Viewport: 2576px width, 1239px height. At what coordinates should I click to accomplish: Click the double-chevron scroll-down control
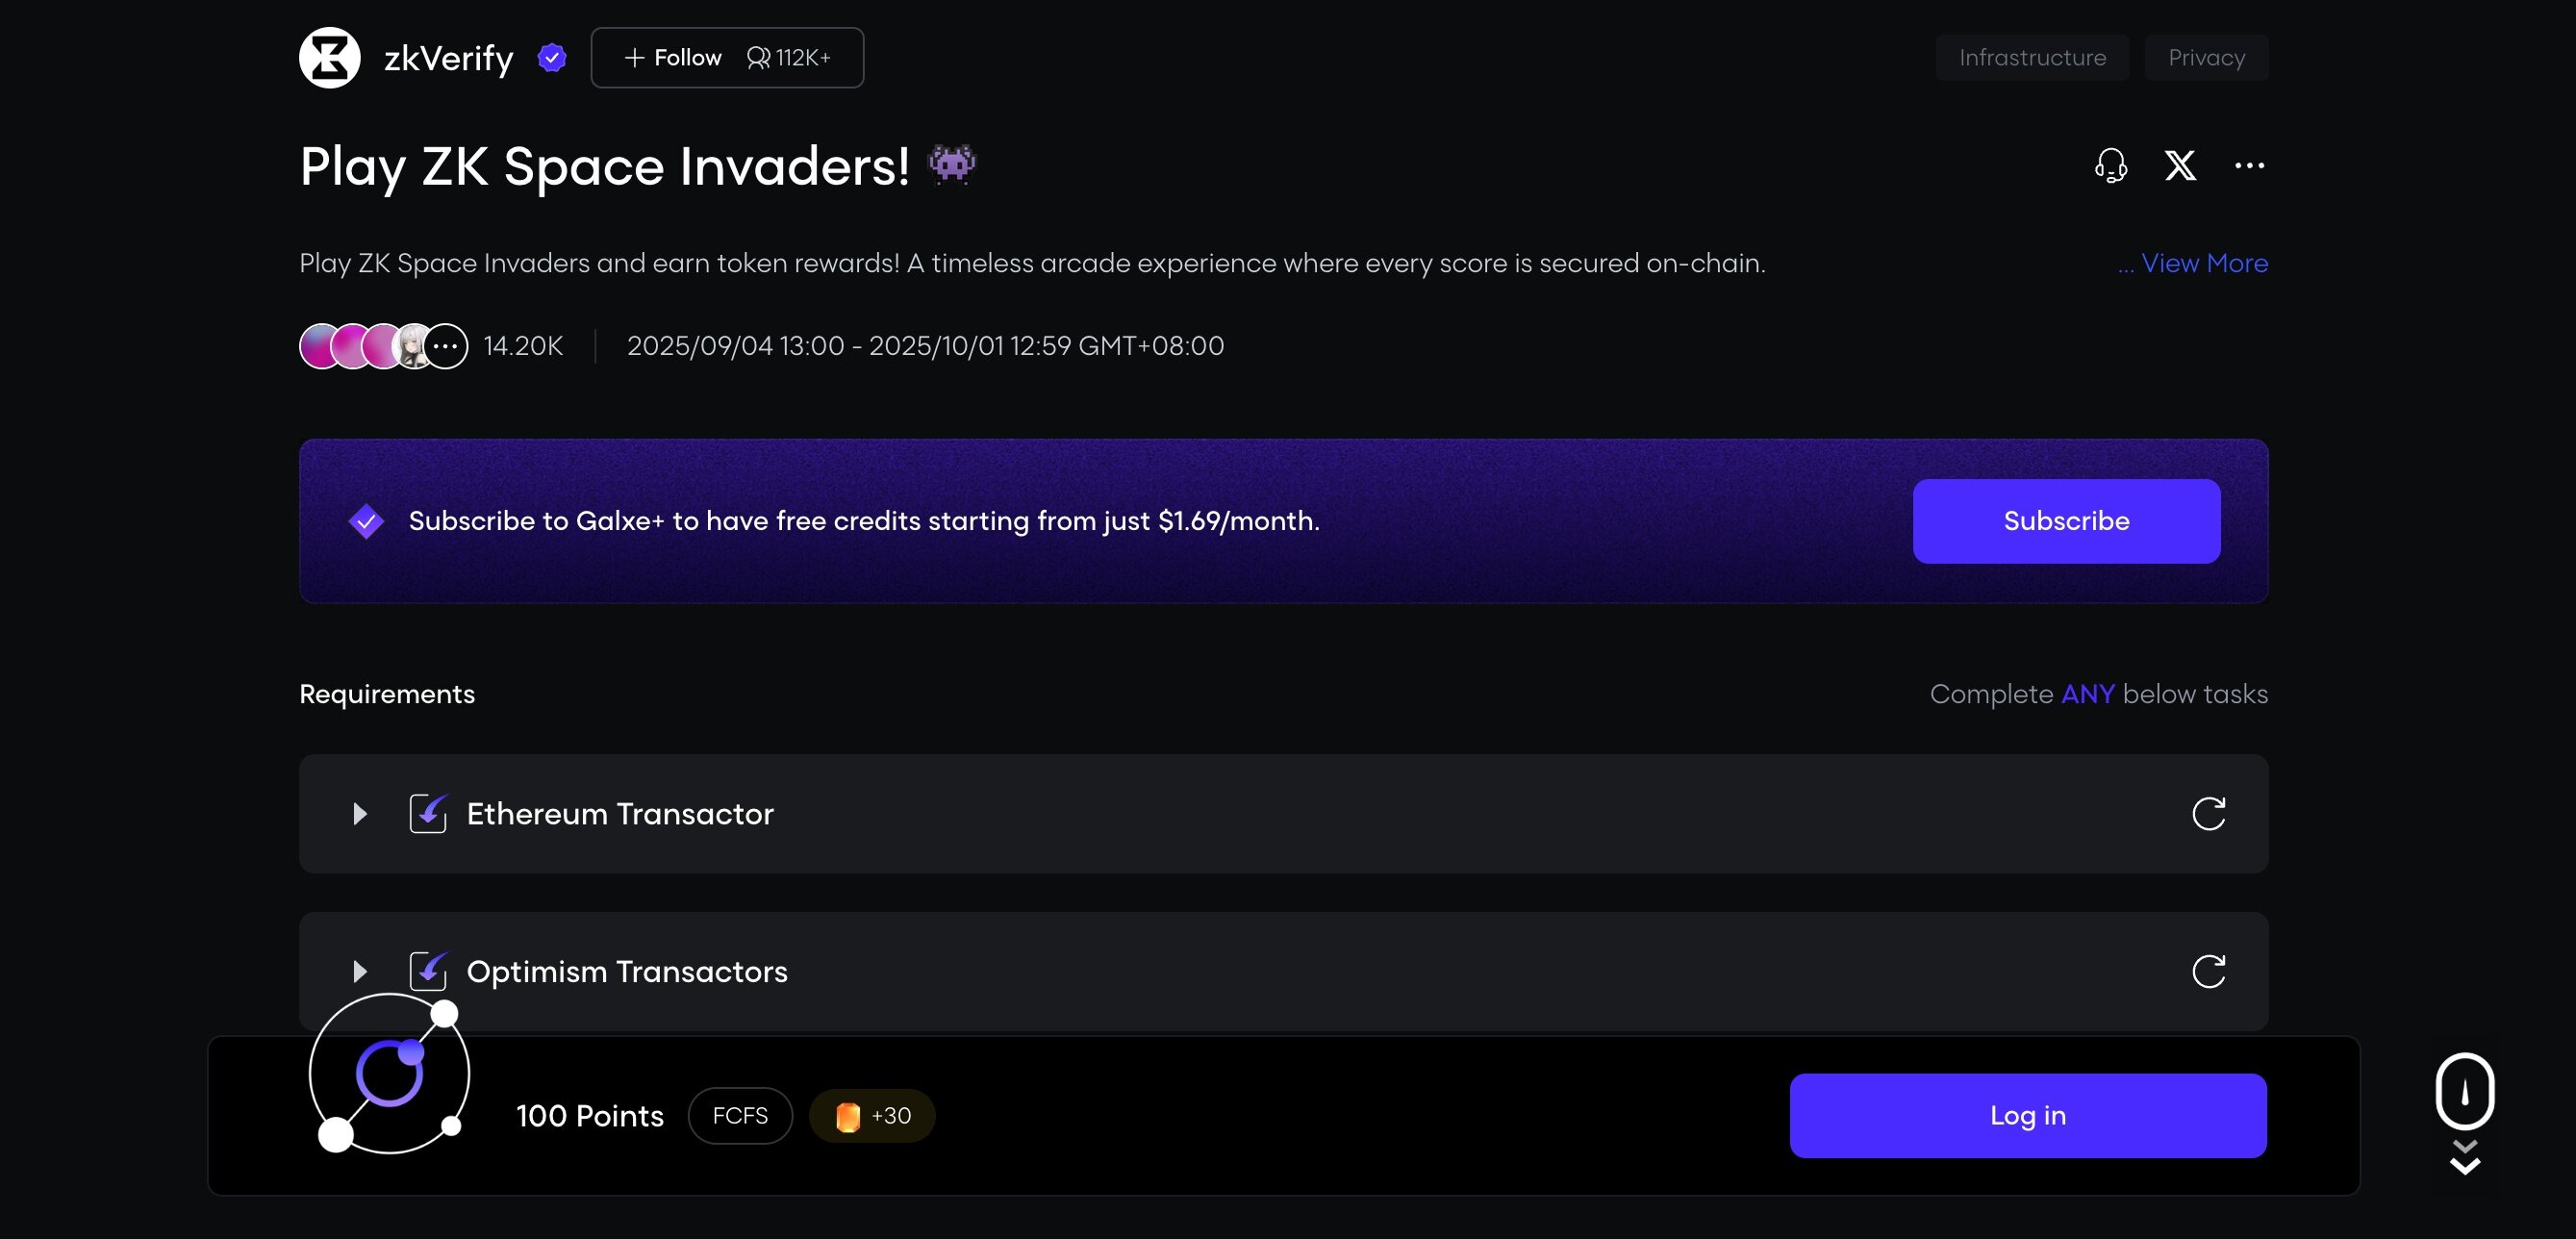point(2464,1158)
